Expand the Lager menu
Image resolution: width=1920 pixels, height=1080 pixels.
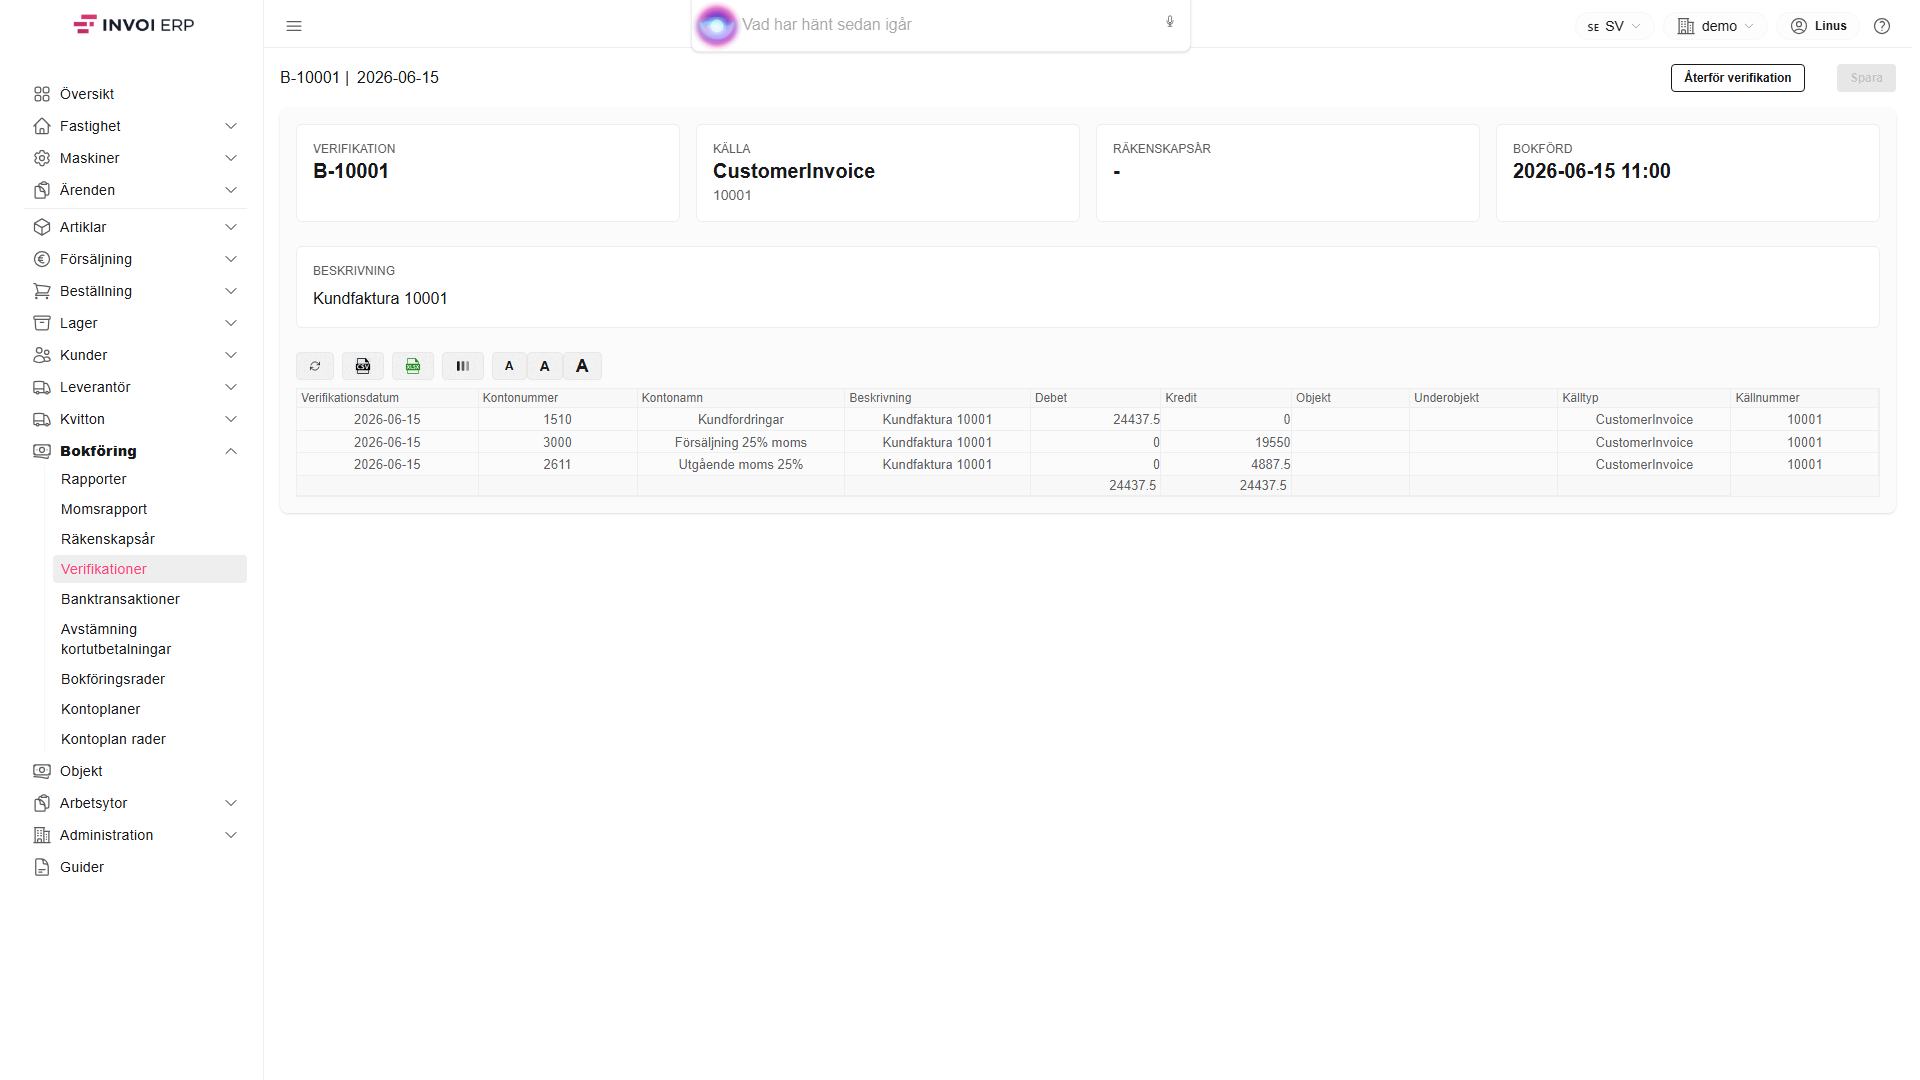(135, 323)
